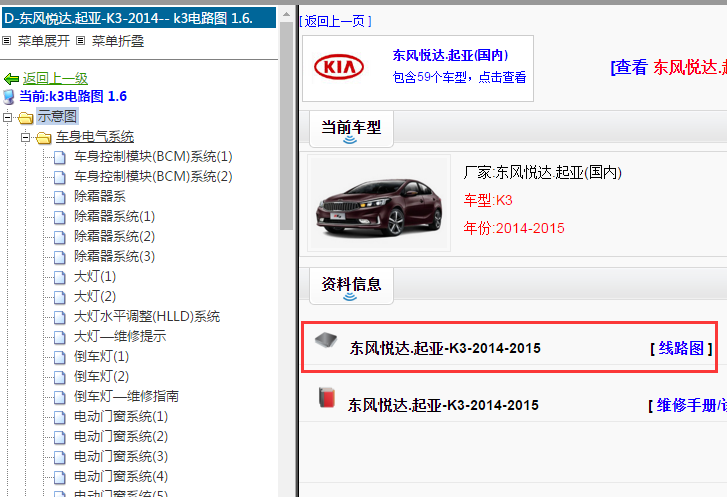The width and height of the screenshot is (727, 497).
Task: Open 电动门窗系统(2) item
Action: point(121,437)
